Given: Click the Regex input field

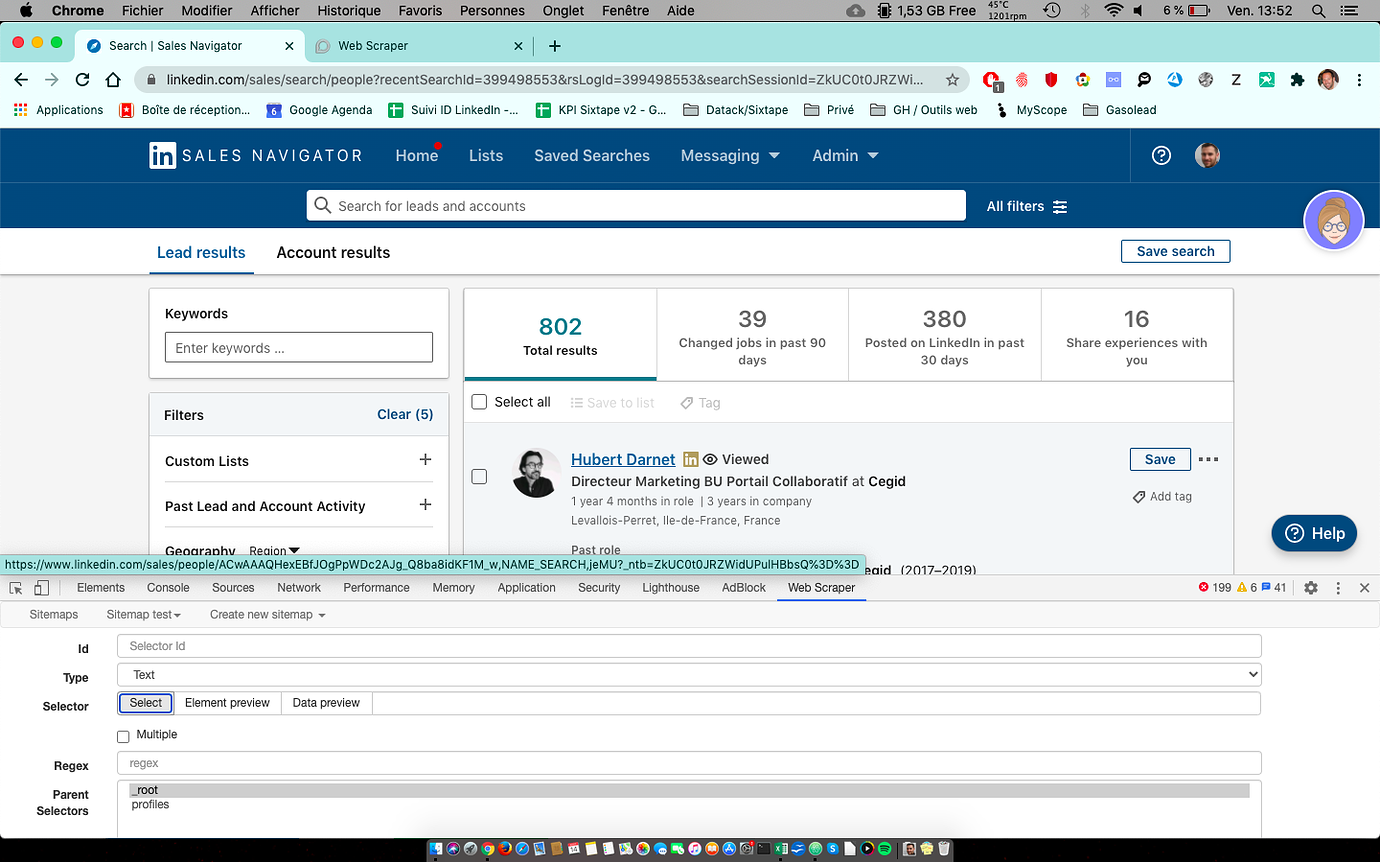Looking at the screenshot, I should [689, 763].
